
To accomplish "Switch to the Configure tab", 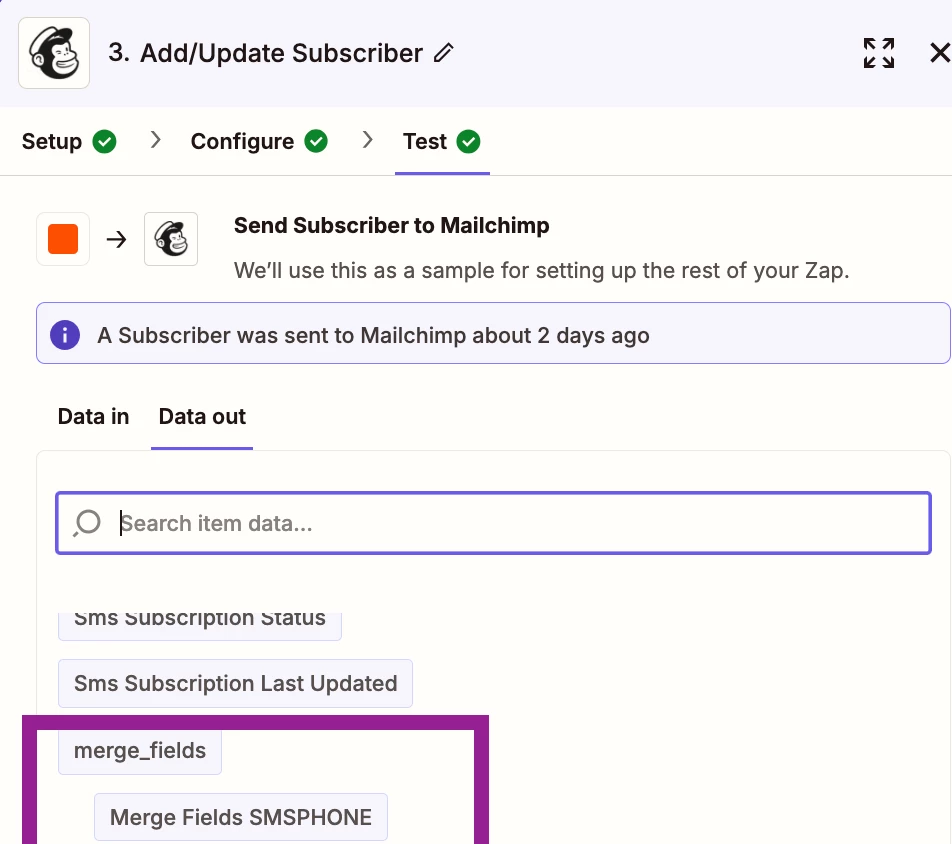I will click(259, 141).
